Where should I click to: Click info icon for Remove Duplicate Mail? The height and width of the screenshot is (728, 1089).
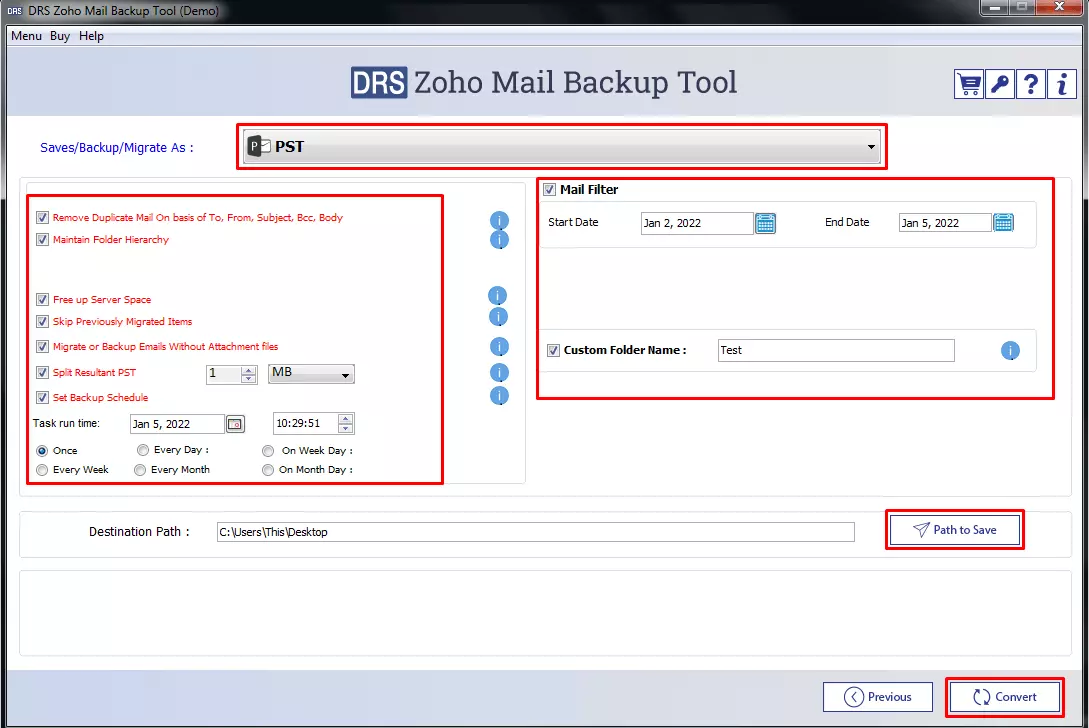[x=499, y=220]
